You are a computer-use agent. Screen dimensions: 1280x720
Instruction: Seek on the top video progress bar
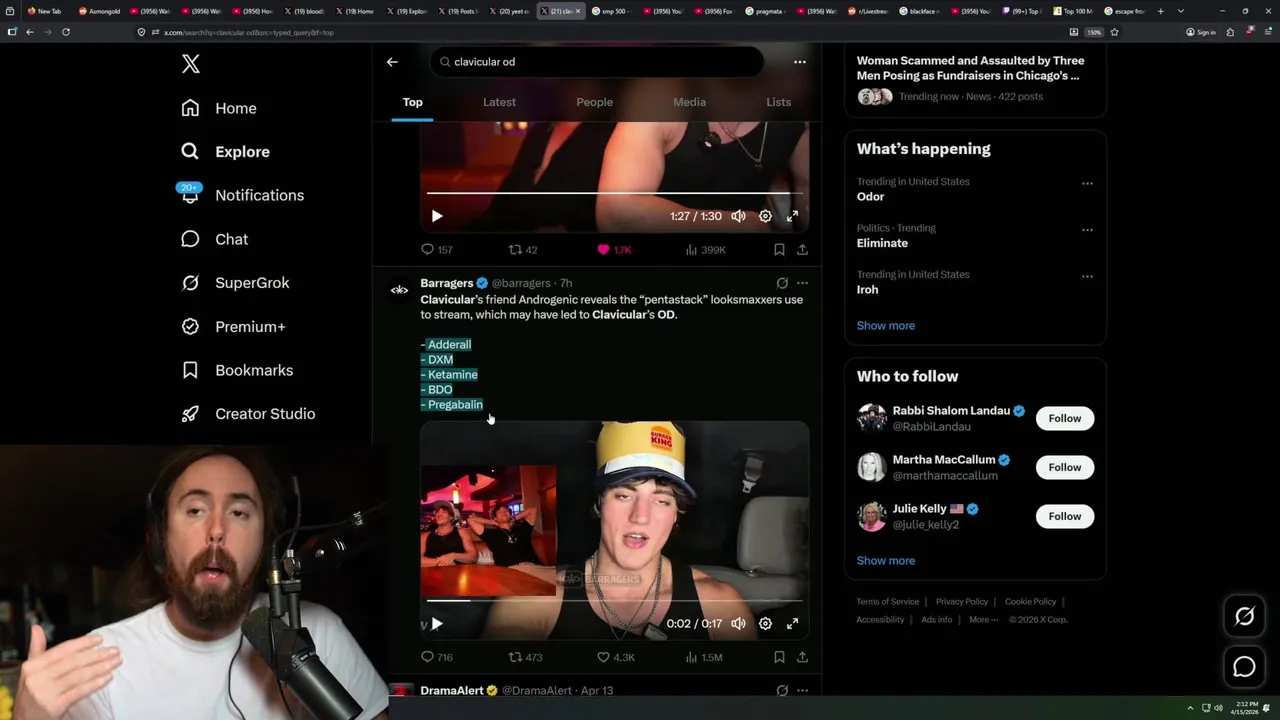pos(614,193)
